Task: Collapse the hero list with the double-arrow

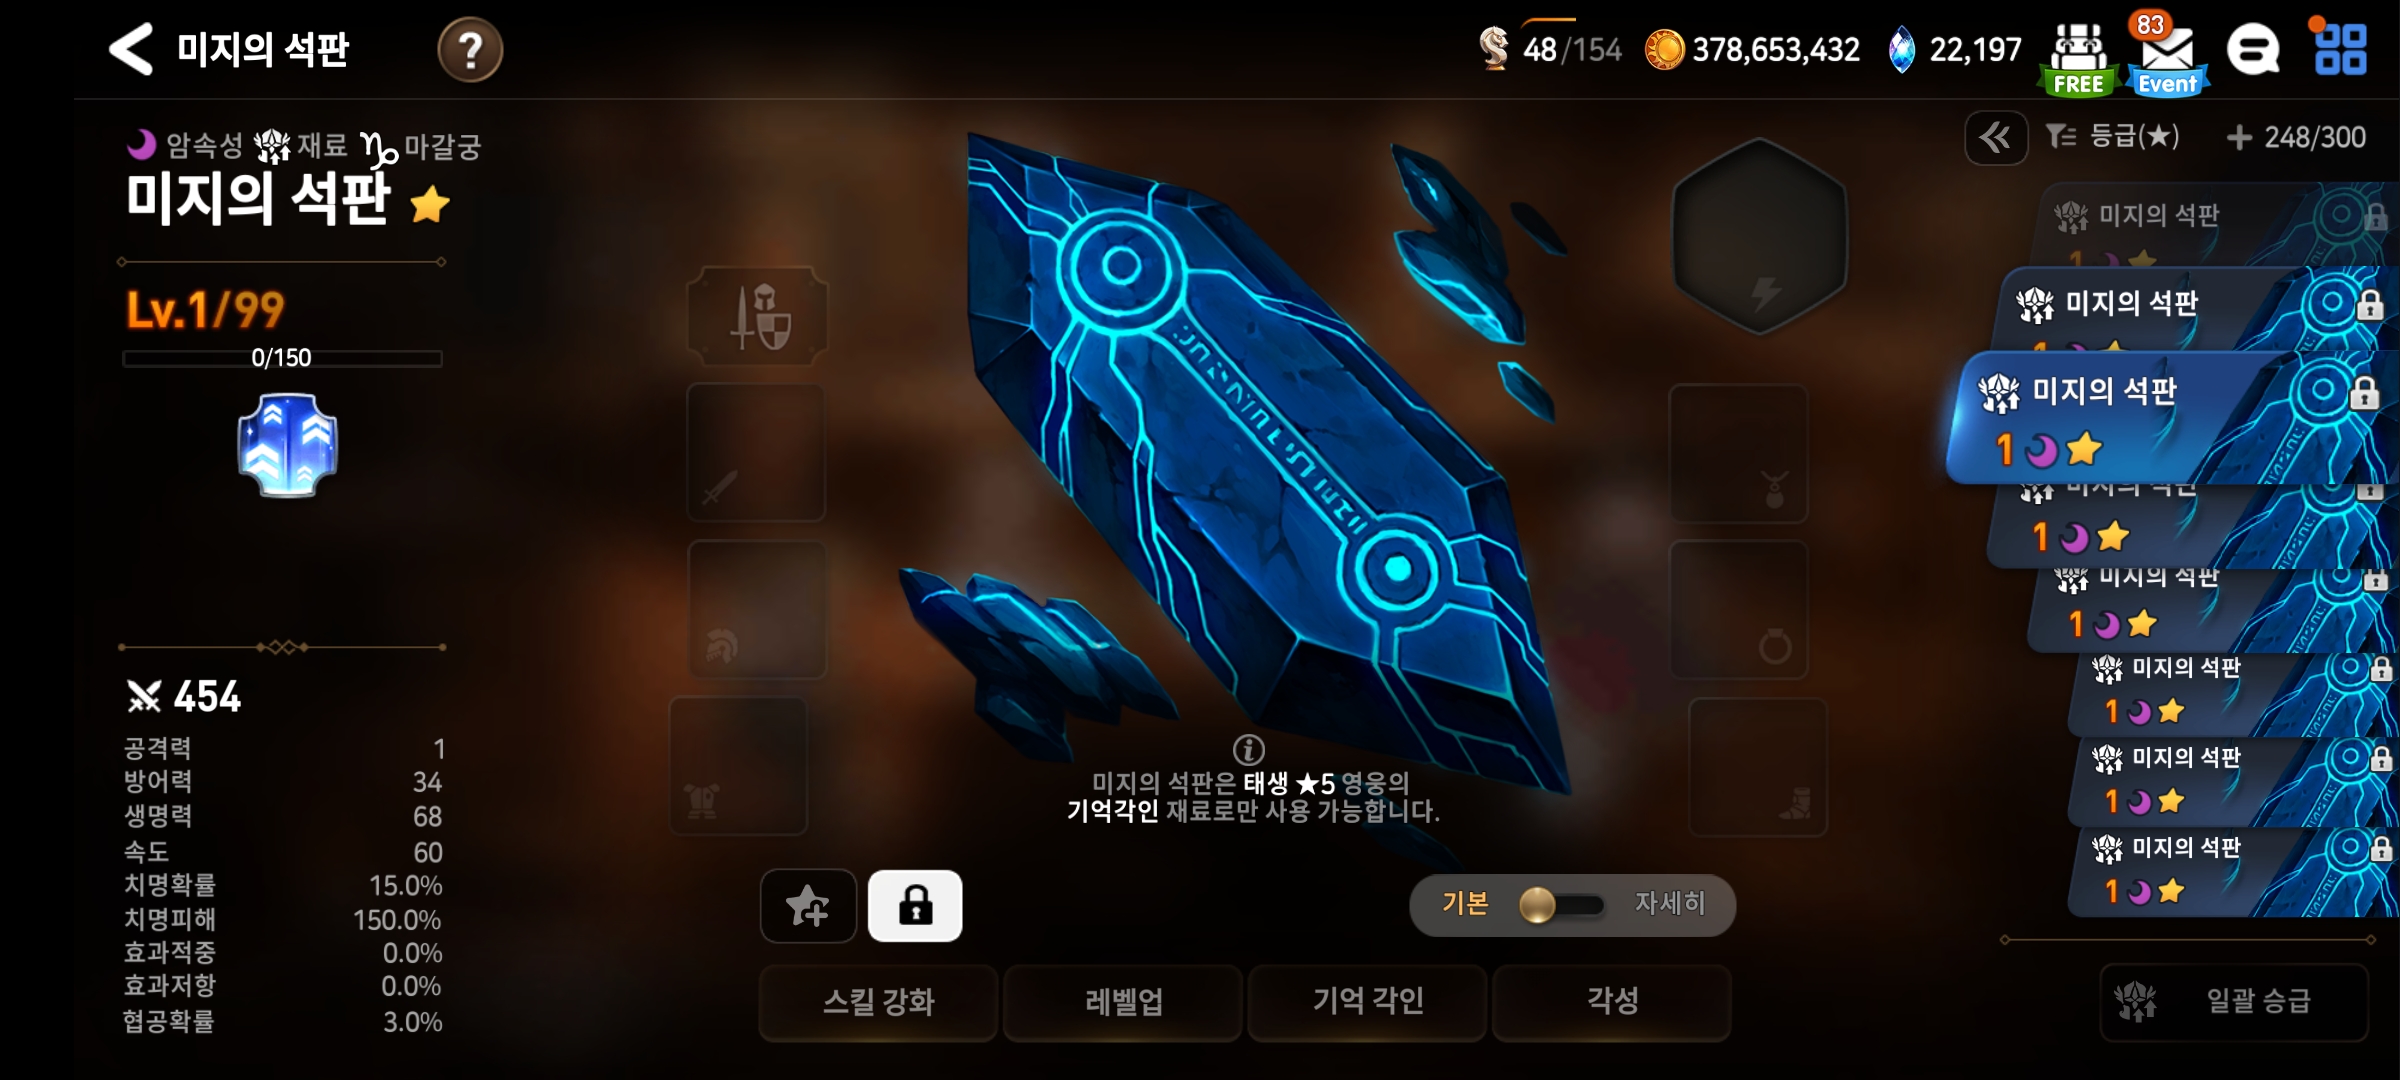Action: click(1996, 138)
